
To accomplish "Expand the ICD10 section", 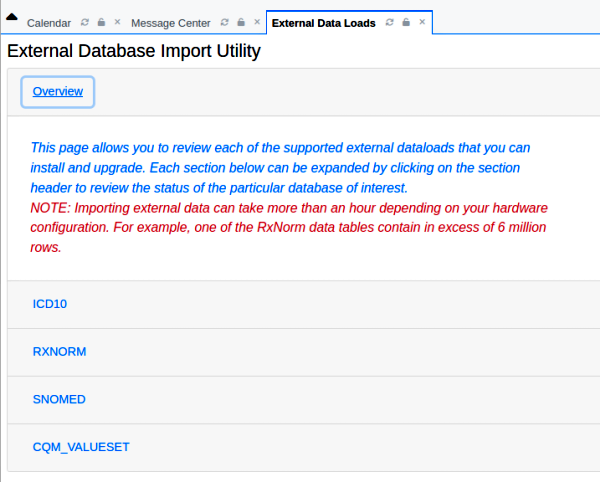I will click(50, 303).
